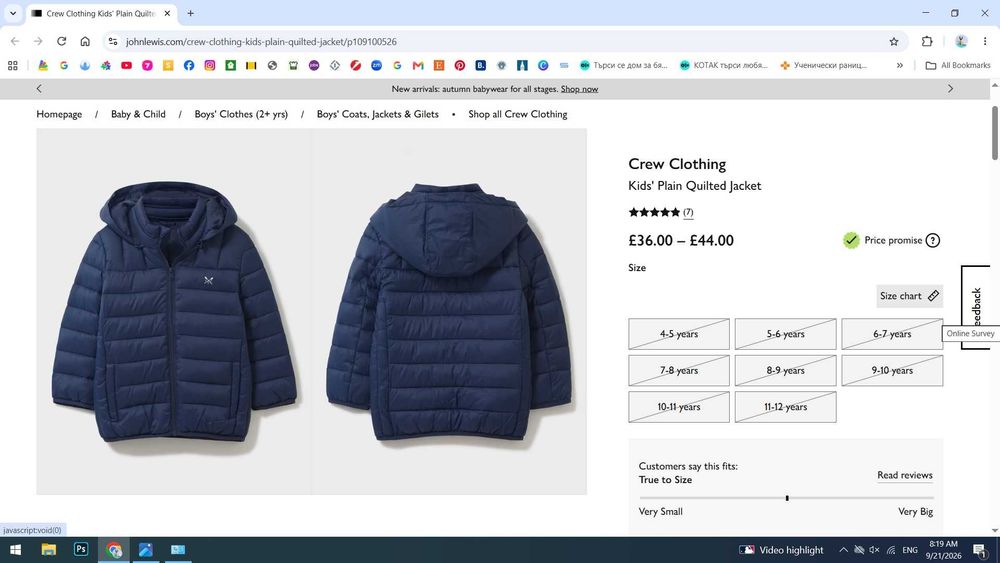This screenshot has height=563, width=1000.
Task: Show previous announcement banner arrow
Action: [39, 89]
